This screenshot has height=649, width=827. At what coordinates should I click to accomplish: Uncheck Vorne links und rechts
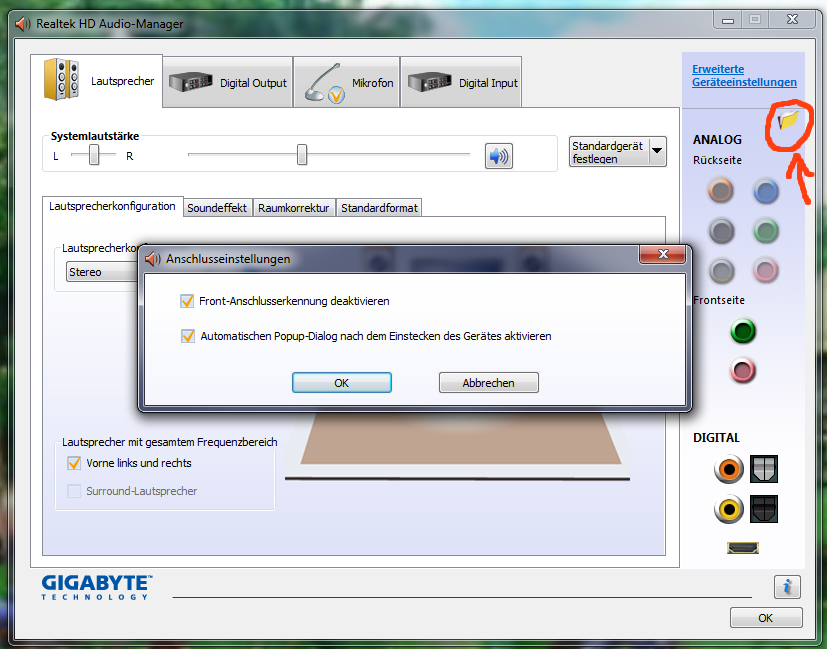(x=74, y=463)
